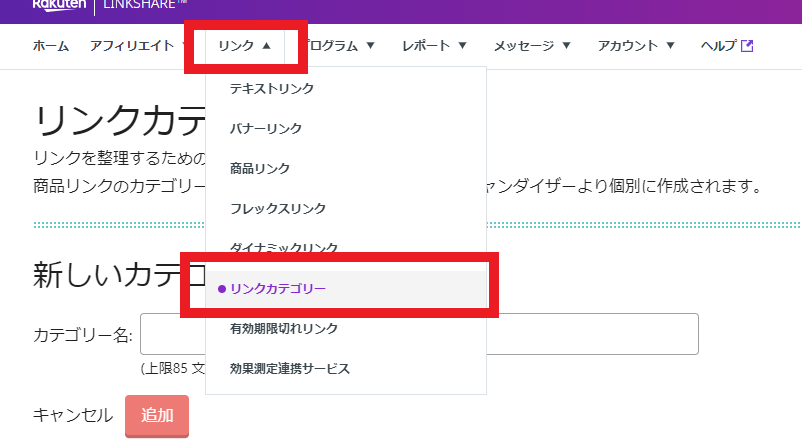Open 有効期限切れリンク from the list
This screenshot has height=446, width=802.
(x=284, y=329)
